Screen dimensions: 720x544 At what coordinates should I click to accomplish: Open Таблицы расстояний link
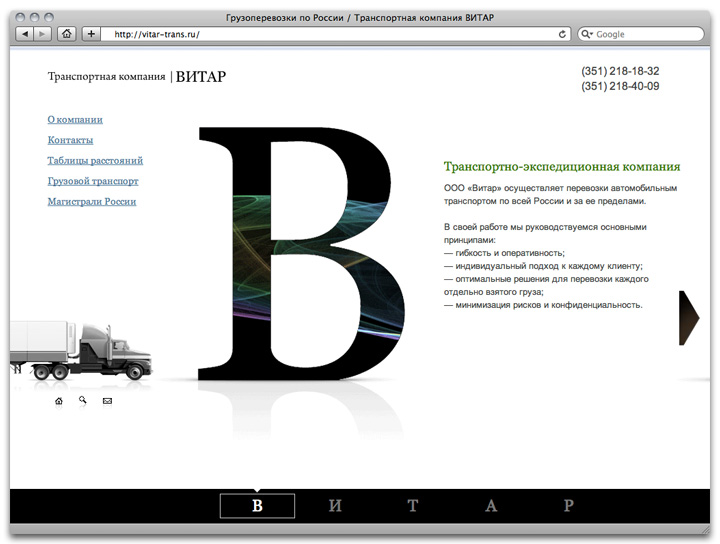tap(95, 161)
